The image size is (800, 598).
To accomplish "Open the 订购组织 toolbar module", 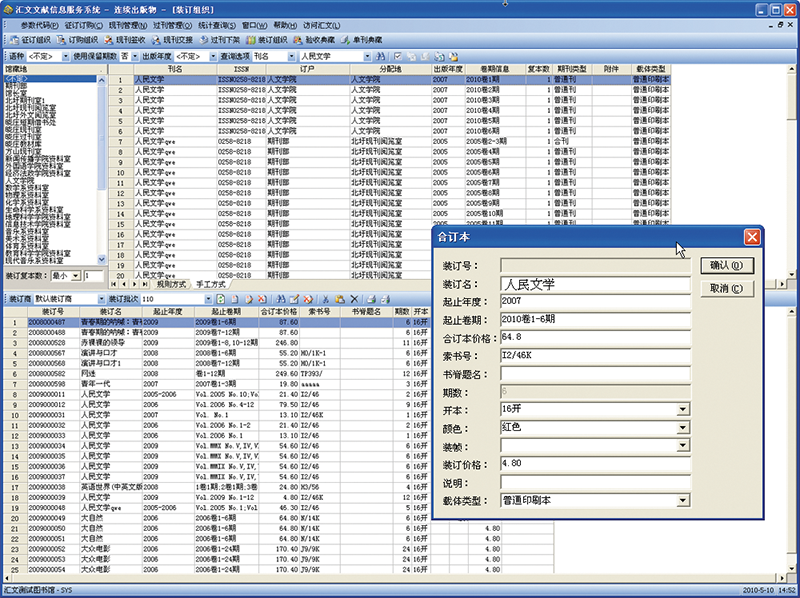I will [x=77, y=40].
